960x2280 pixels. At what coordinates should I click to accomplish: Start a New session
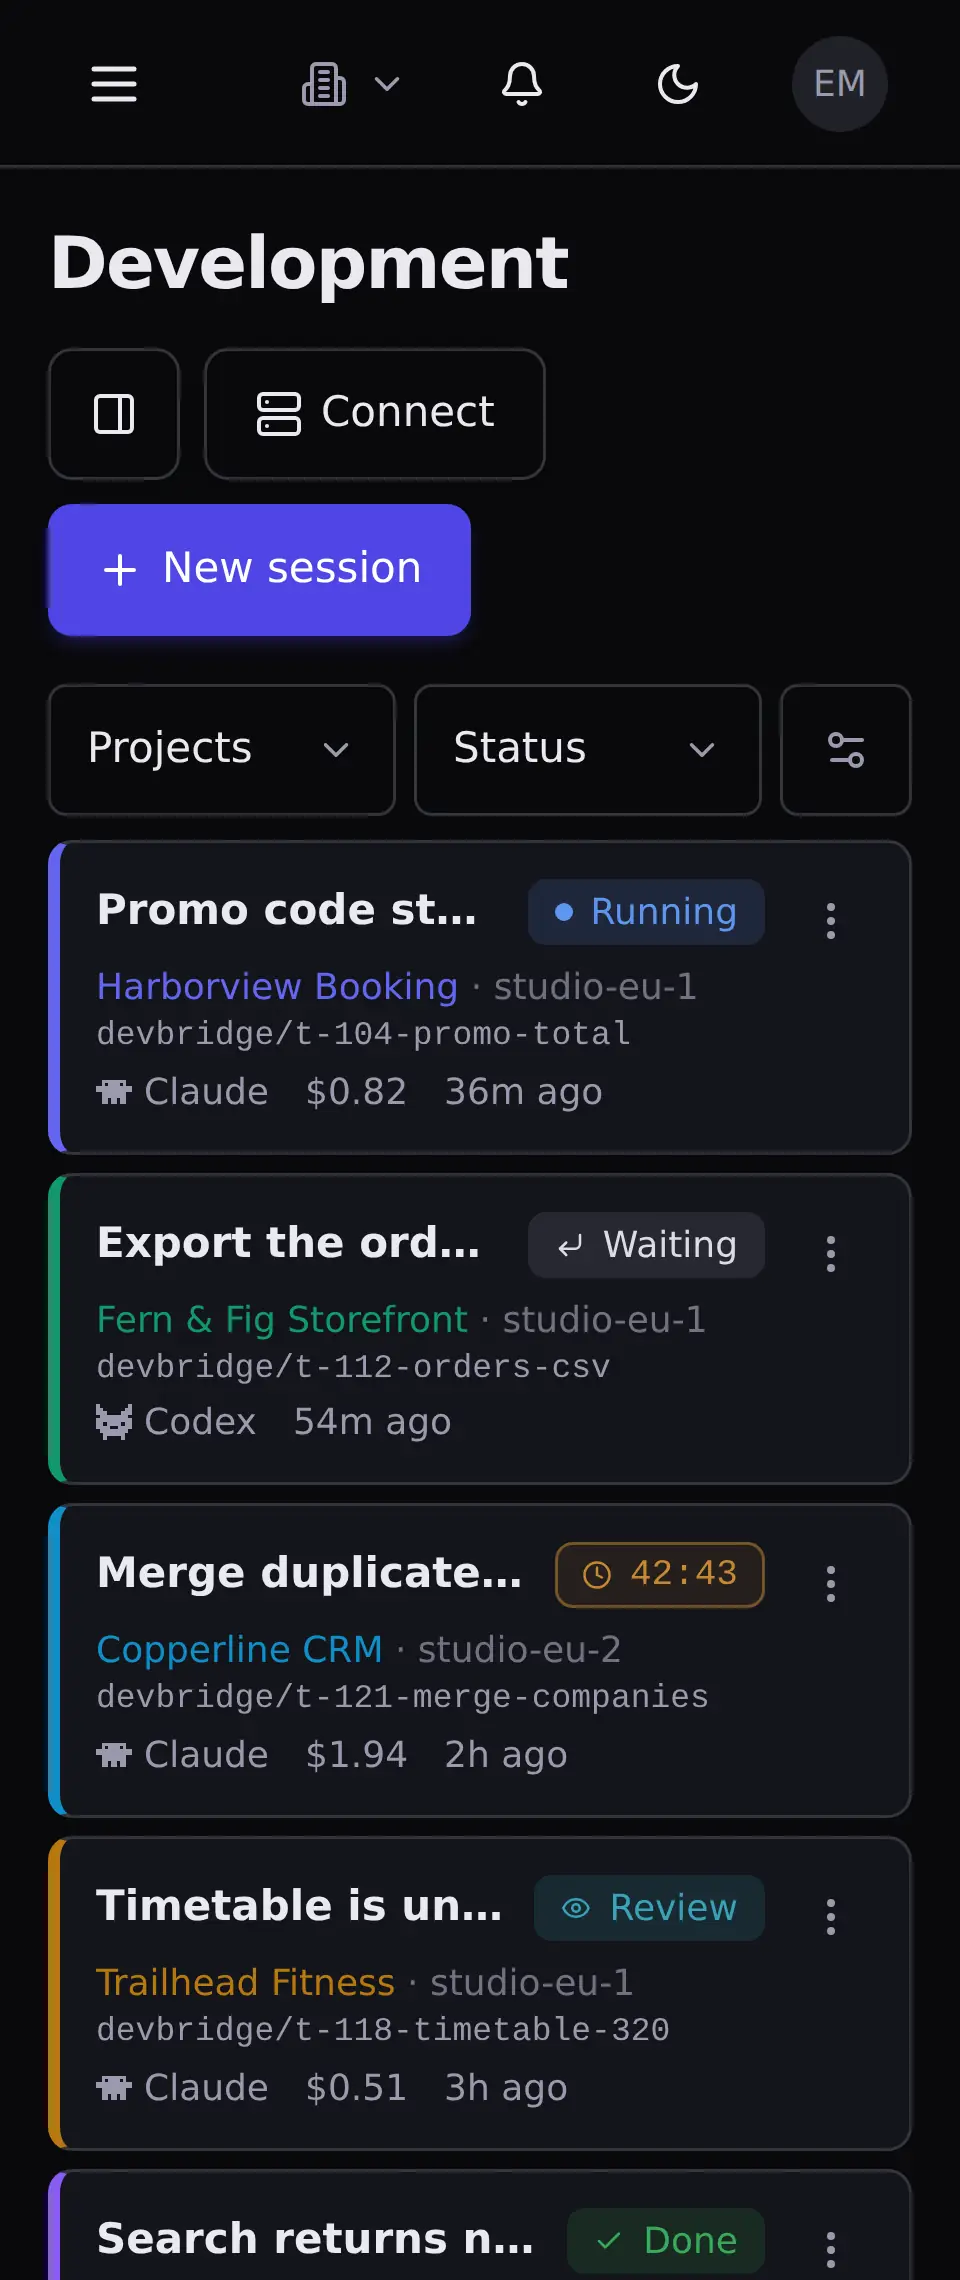pos(260,570)
